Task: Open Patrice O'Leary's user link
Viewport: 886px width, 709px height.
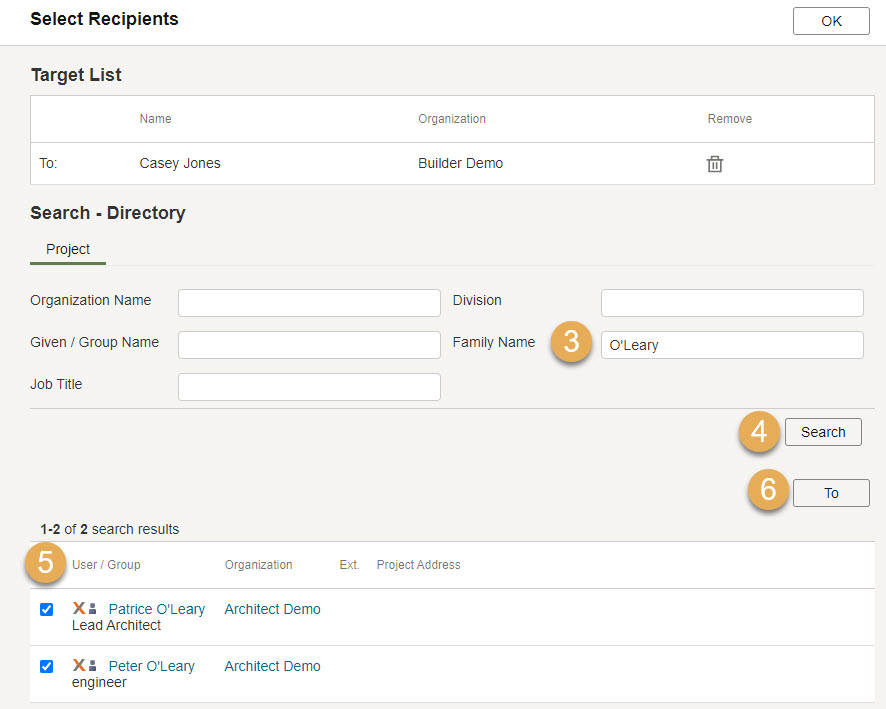Action: click(157, 609)
